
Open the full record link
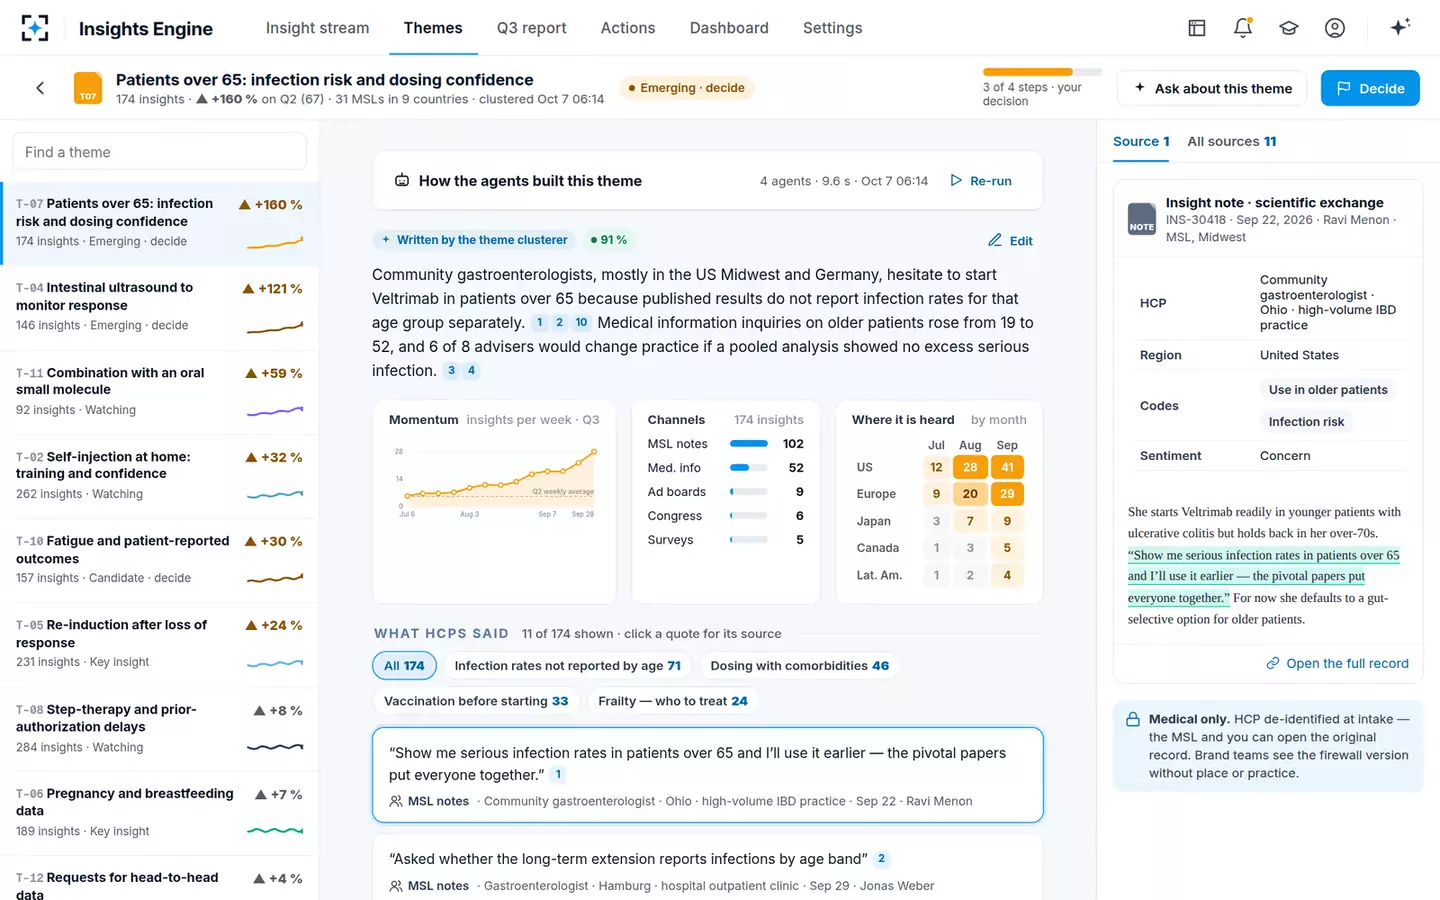coord(1337,663)
